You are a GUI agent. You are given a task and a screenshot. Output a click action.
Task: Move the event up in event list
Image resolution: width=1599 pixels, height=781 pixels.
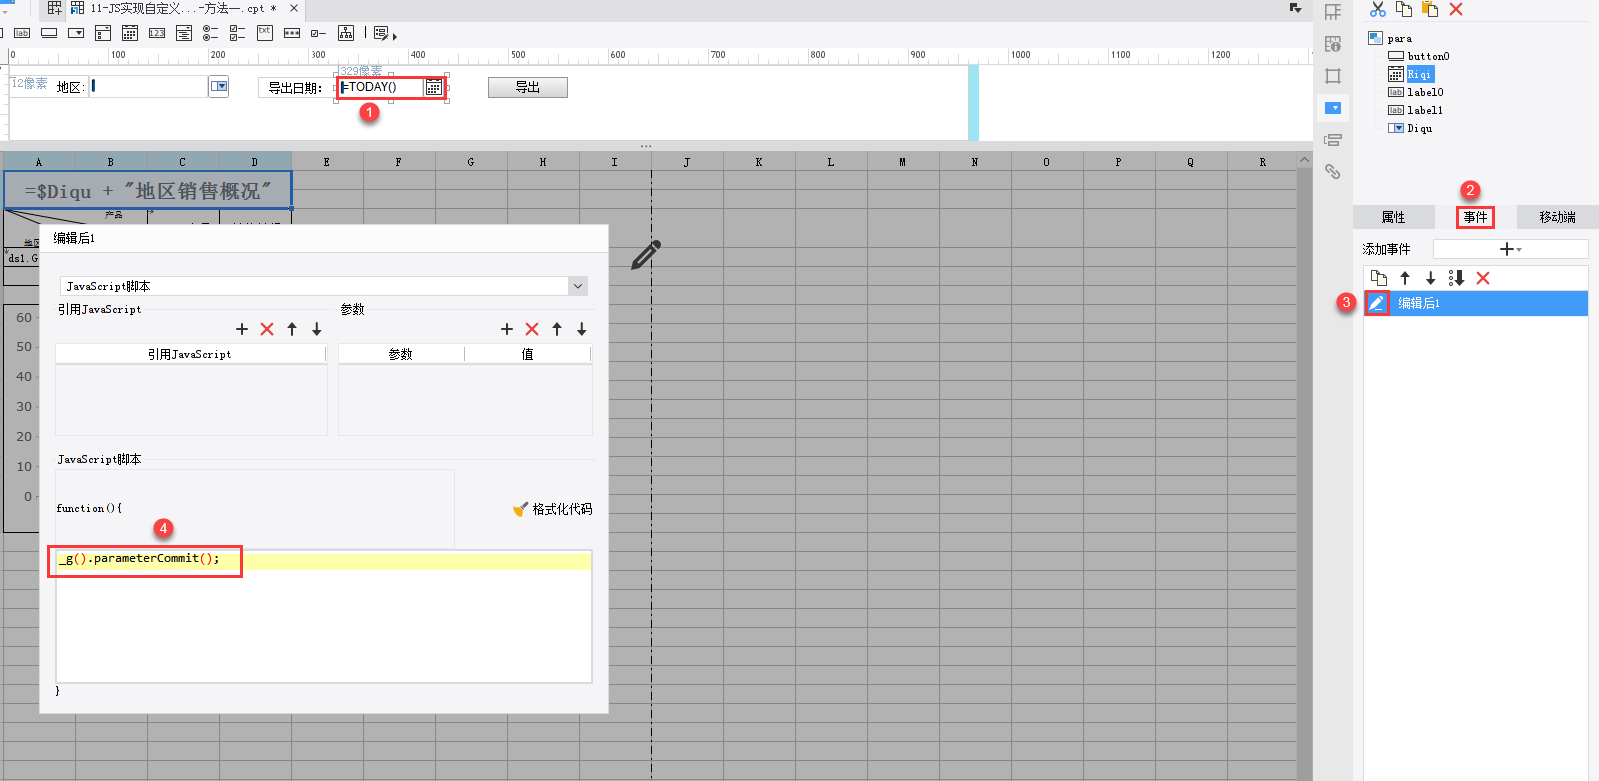tap(1405, 278)
